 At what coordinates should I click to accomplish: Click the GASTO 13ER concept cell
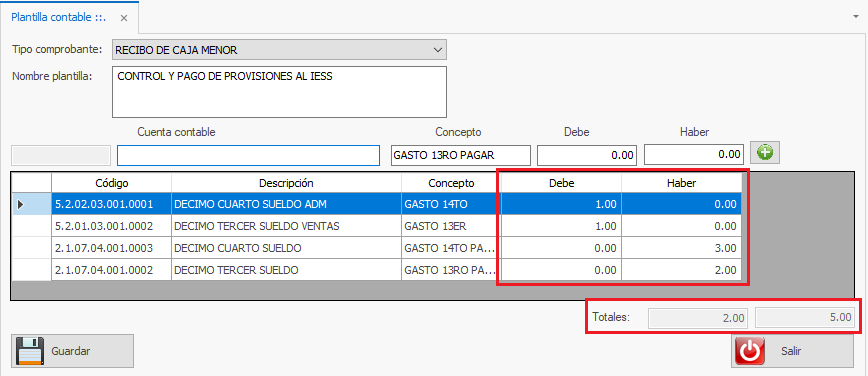click(x=451, y=226)
